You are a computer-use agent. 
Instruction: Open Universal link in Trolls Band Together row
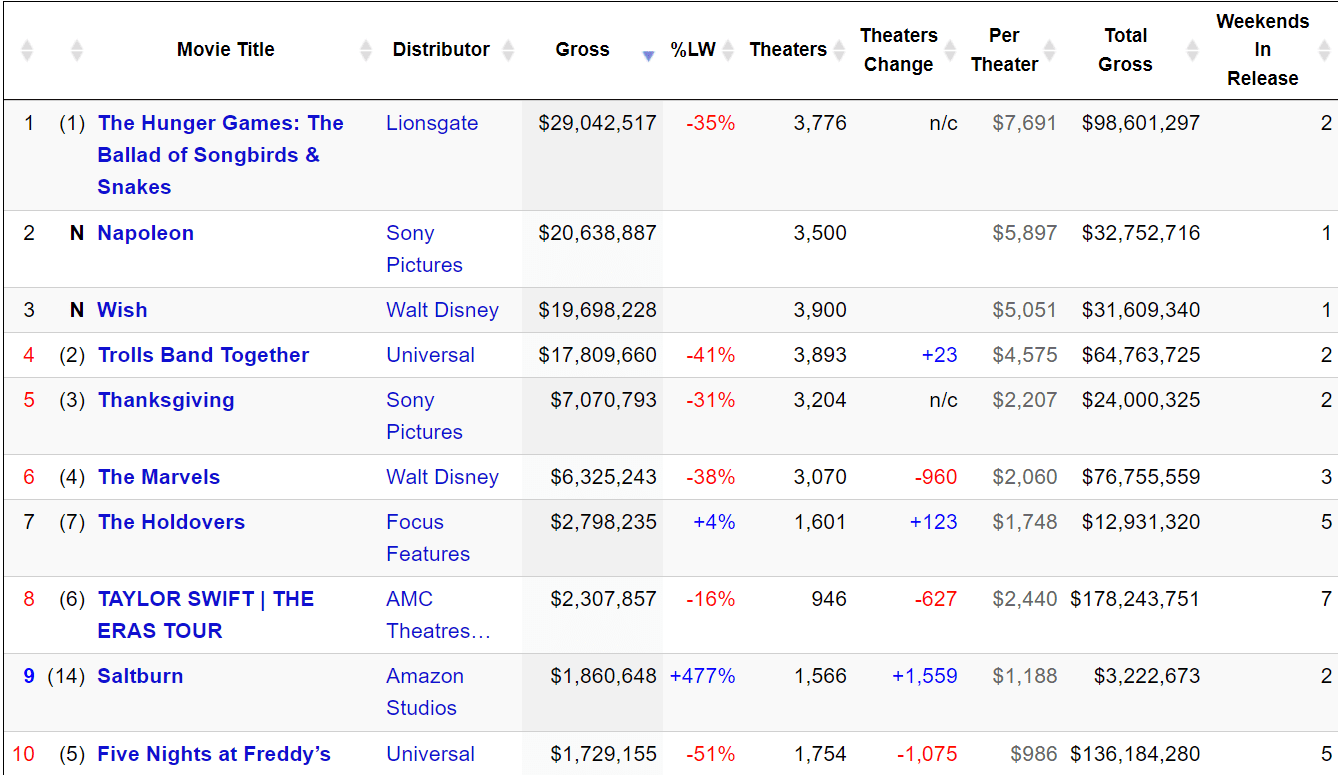(x=430, y=355)
